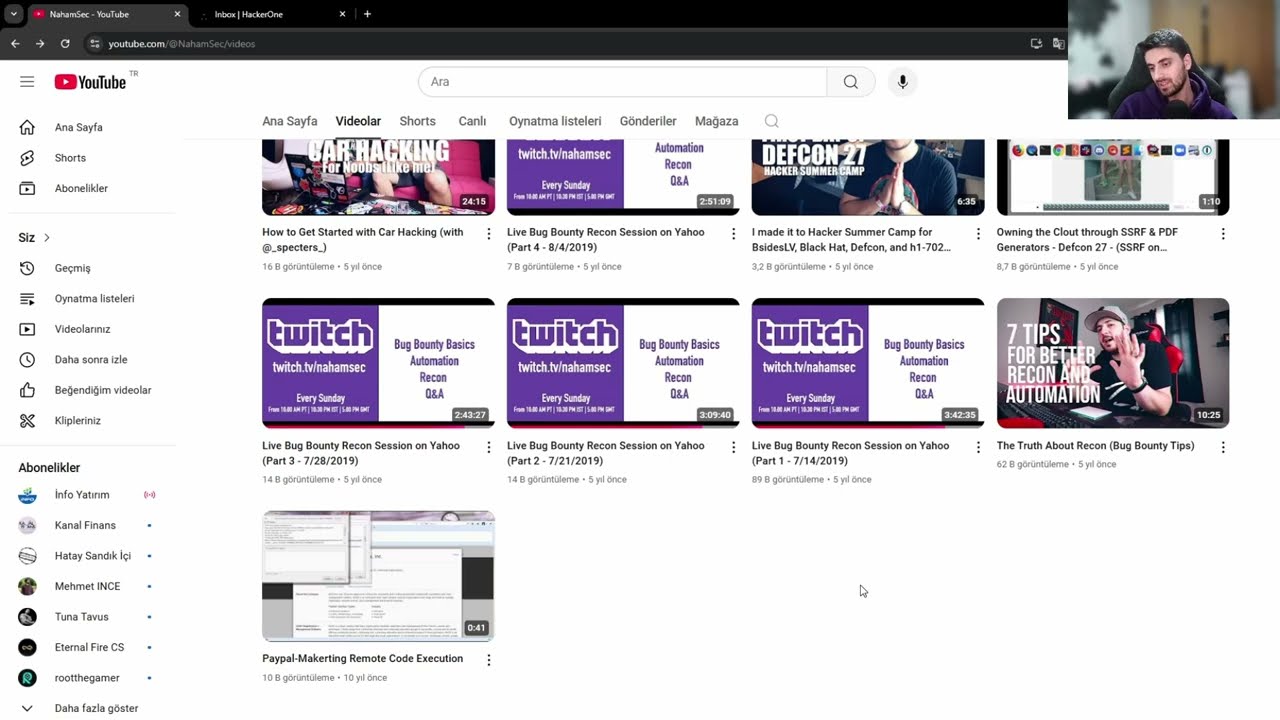Start voice search with microphone icon
This screenshot has height=720, width=1280.
[902, 82]
